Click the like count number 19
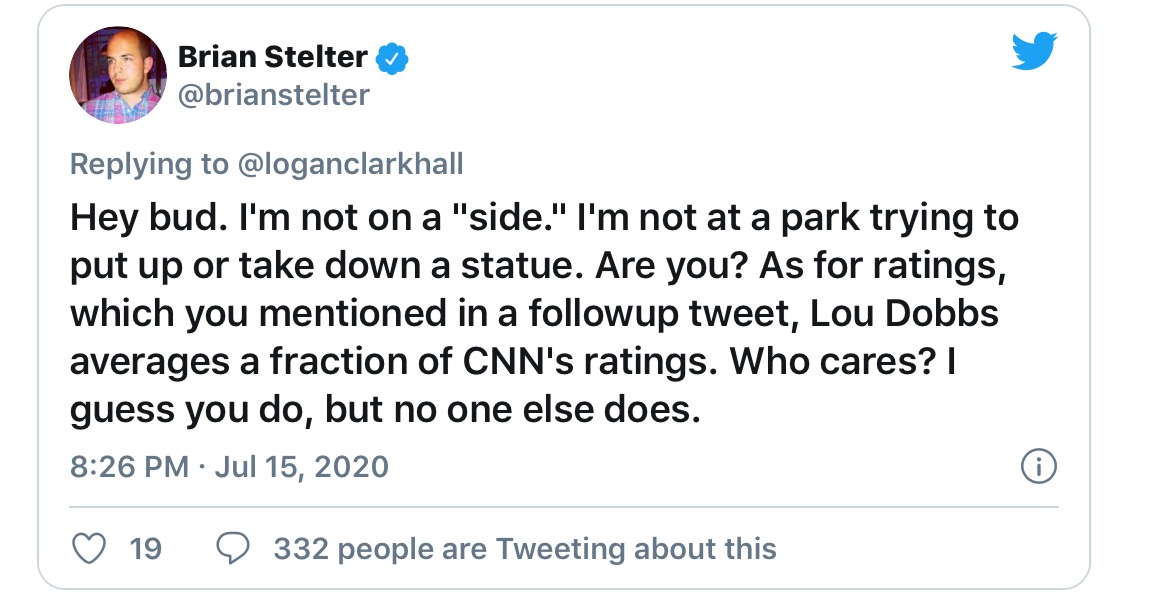The width and height of the screenshot is (1156, 597). pyautogui.click(x=146, y=548)
